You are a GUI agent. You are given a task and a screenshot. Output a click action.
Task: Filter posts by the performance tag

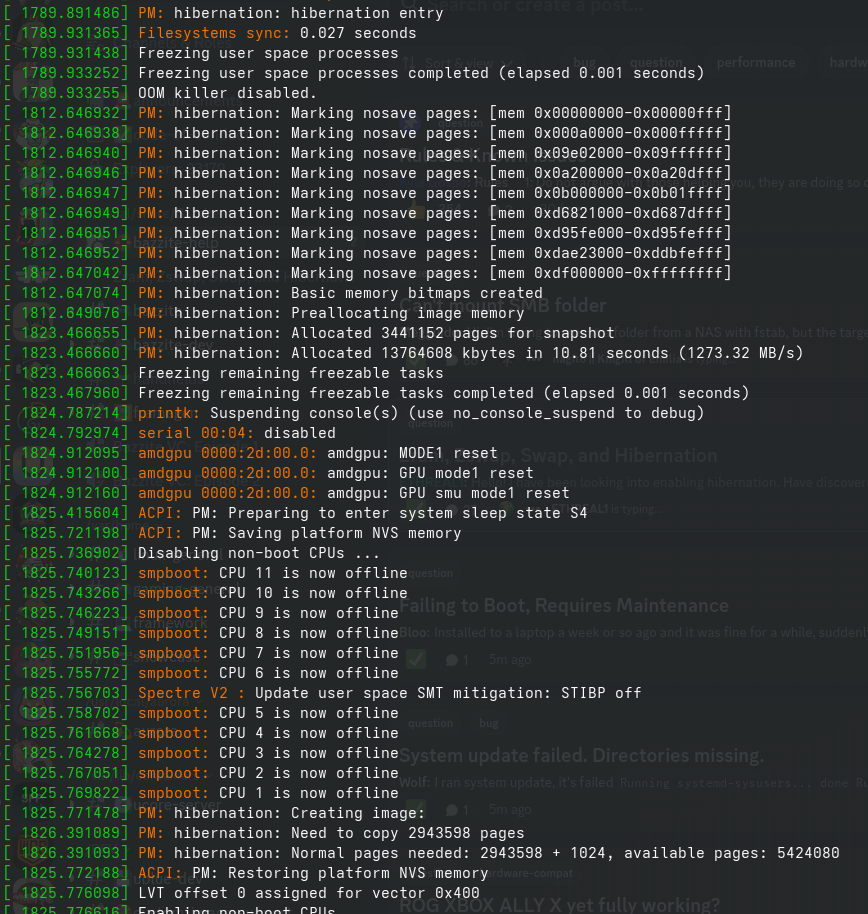[x=756, y=63]
